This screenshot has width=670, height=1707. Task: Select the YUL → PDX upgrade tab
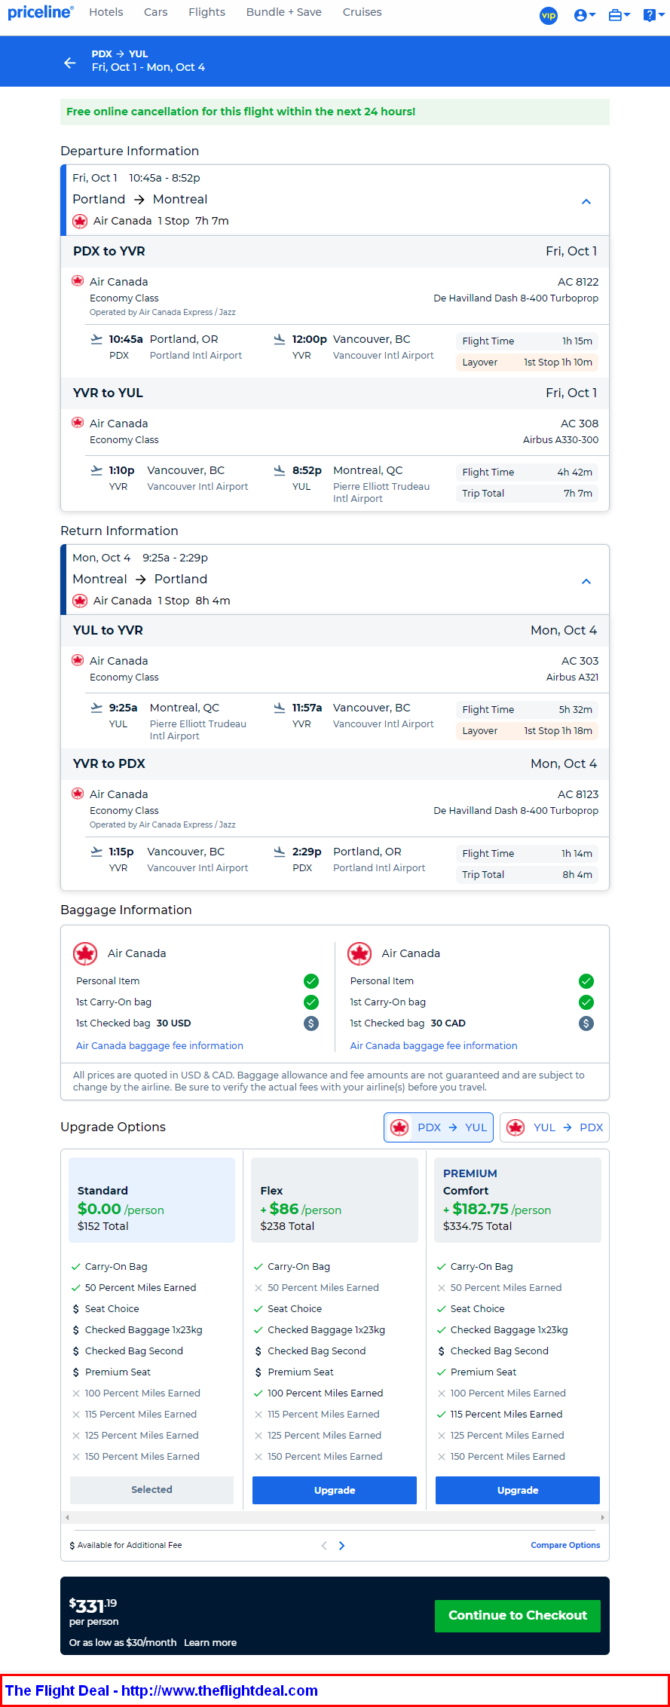coord(555,1127)
